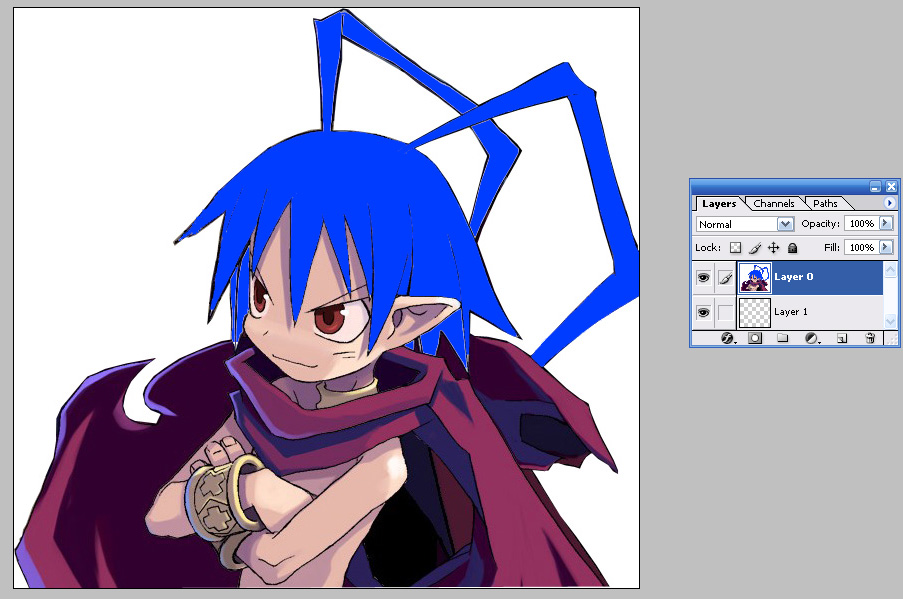Click the lock transparent pixels icon
903x599 pixels.
[x=736, y=247]
